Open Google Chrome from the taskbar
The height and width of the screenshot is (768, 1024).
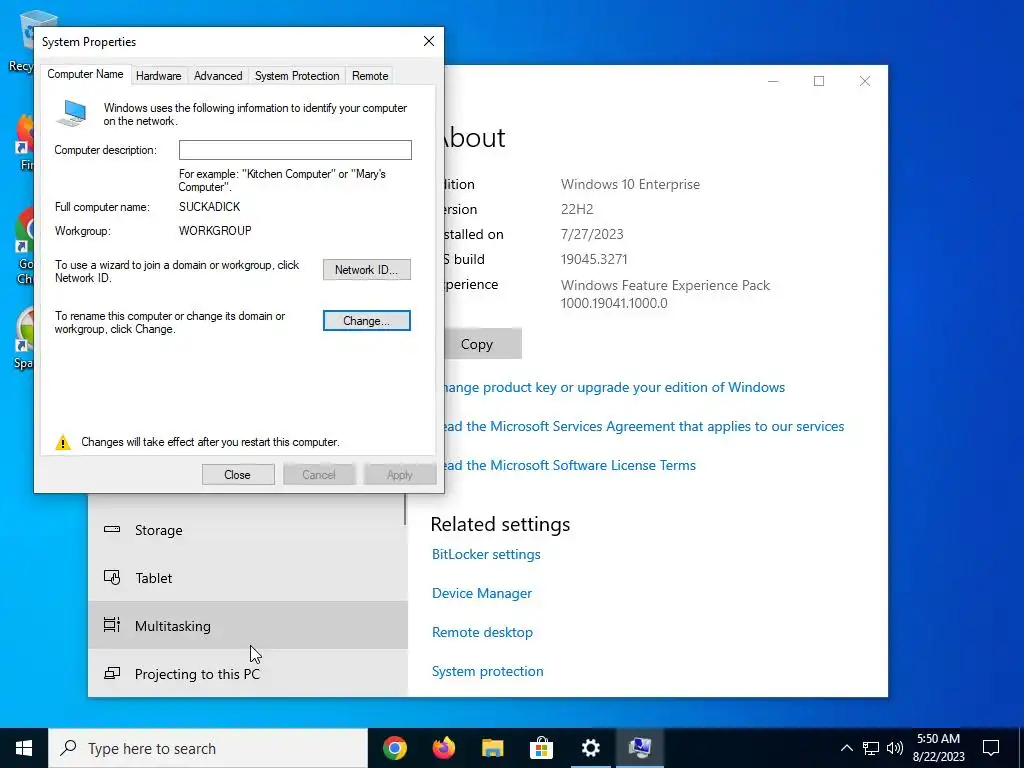pyautogui.click(x=395, y=748)
